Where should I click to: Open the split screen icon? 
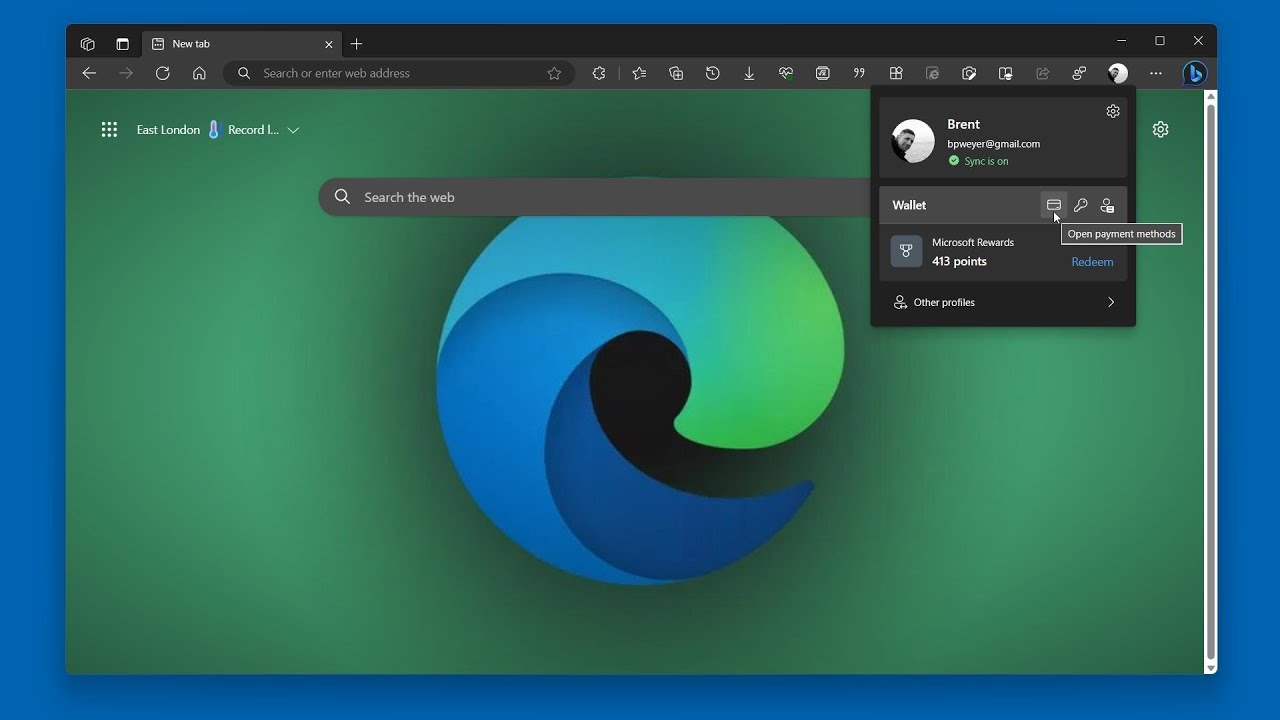(1006, 73)
